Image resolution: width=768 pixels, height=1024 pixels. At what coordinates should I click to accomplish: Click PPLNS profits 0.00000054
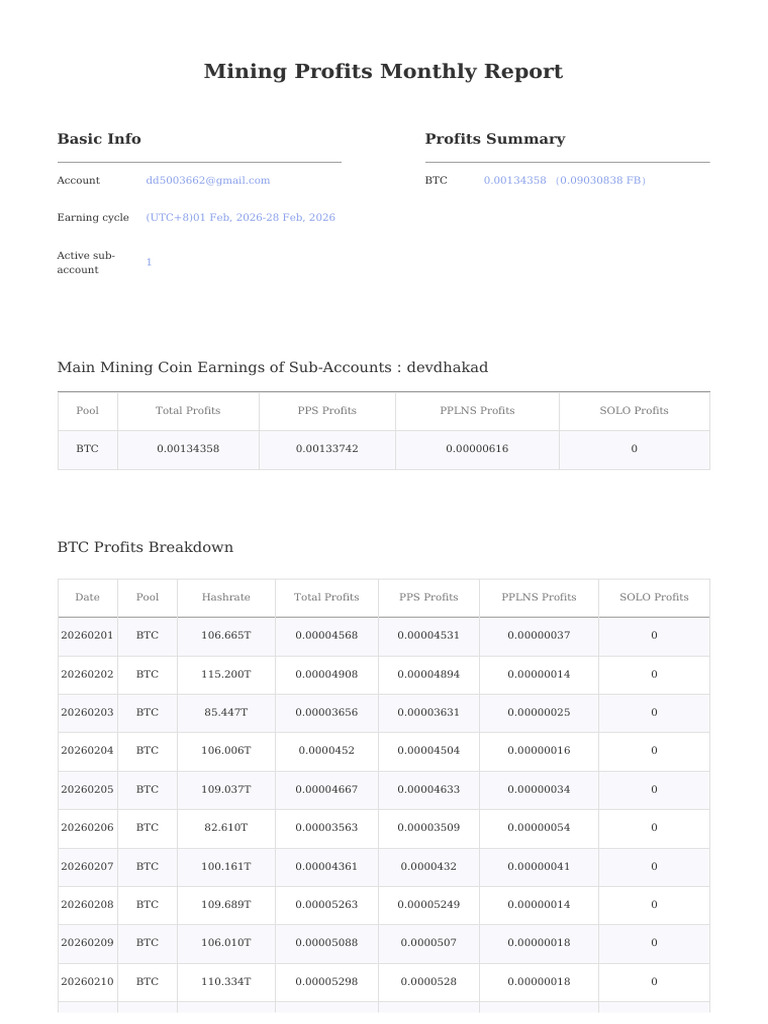point(539,827)
